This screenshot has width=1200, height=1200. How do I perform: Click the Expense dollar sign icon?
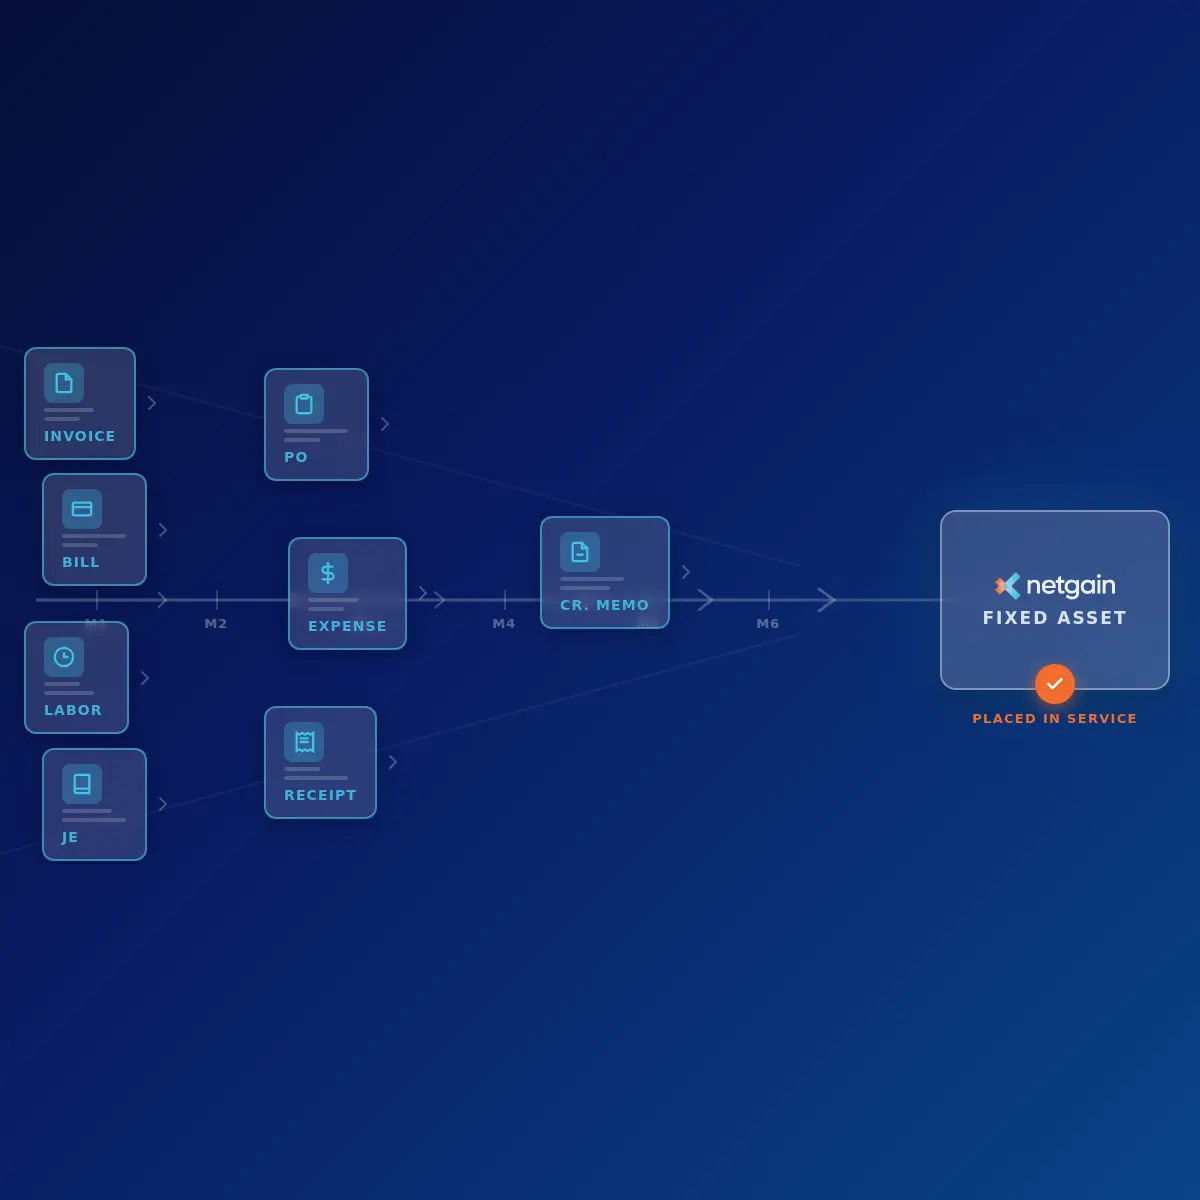point(328,573)
